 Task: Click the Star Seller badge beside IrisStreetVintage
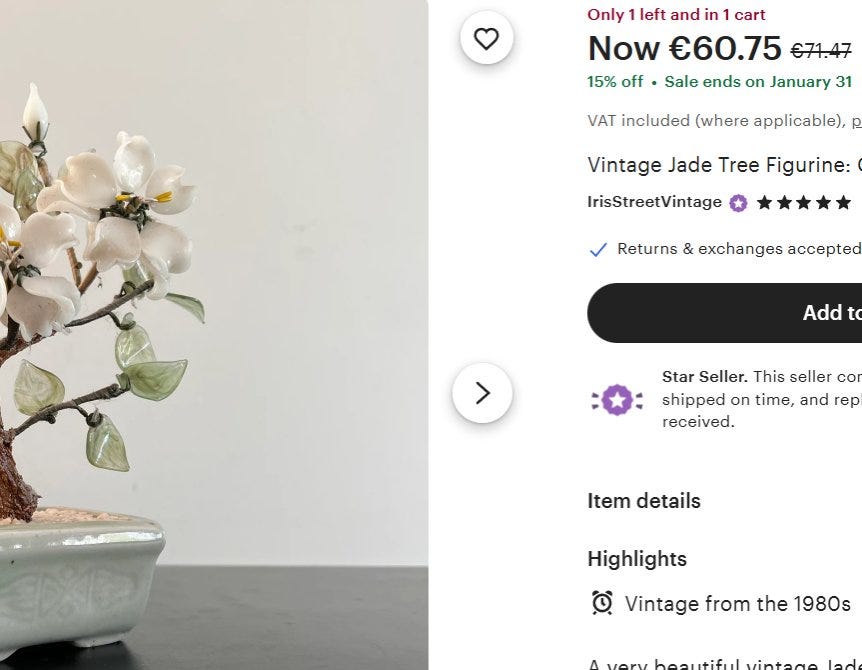(x=738, y=203)
